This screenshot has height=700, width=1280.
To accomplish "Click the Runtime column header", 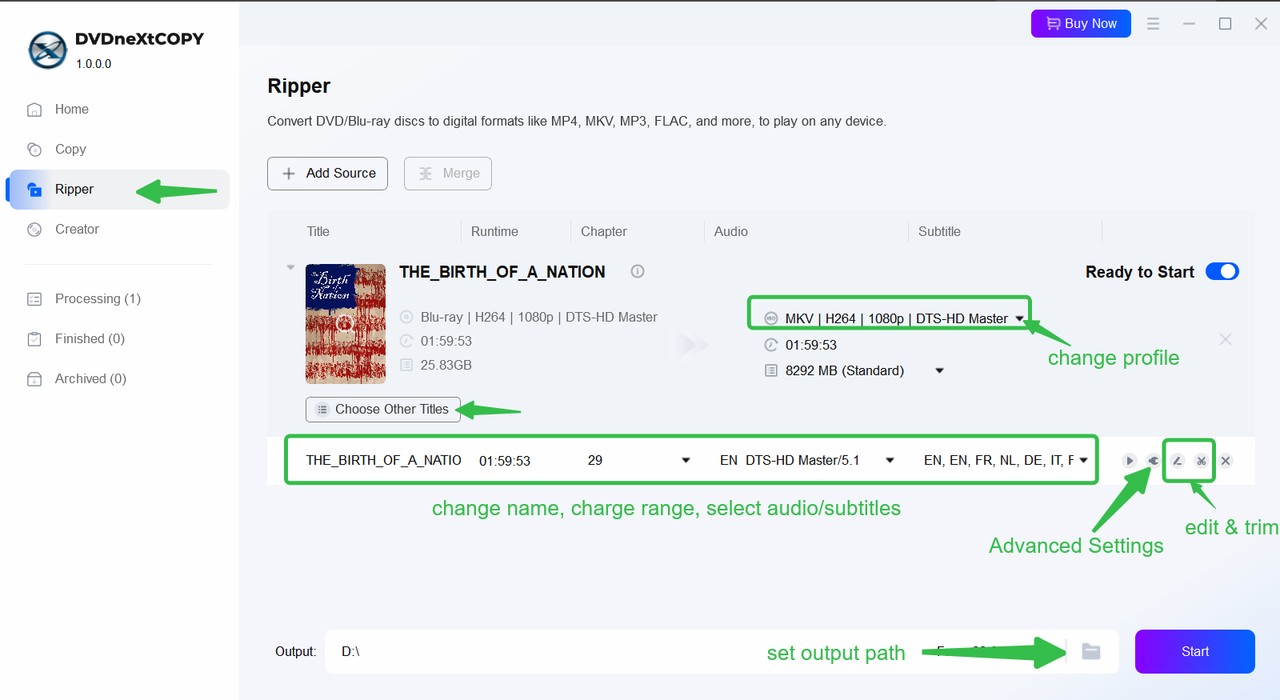I will tap(495, 231).
